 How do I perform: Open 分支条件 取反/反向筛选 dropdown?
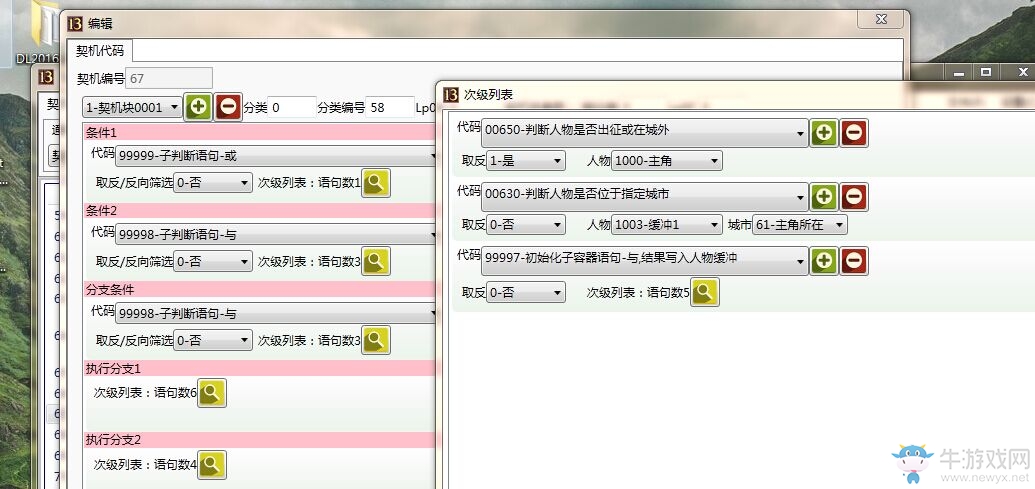tap(213, 341)
